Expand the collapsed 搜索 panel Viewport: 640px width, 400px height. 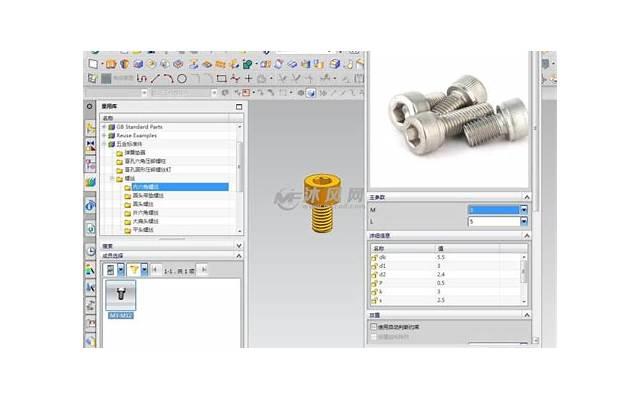[238, 245]
